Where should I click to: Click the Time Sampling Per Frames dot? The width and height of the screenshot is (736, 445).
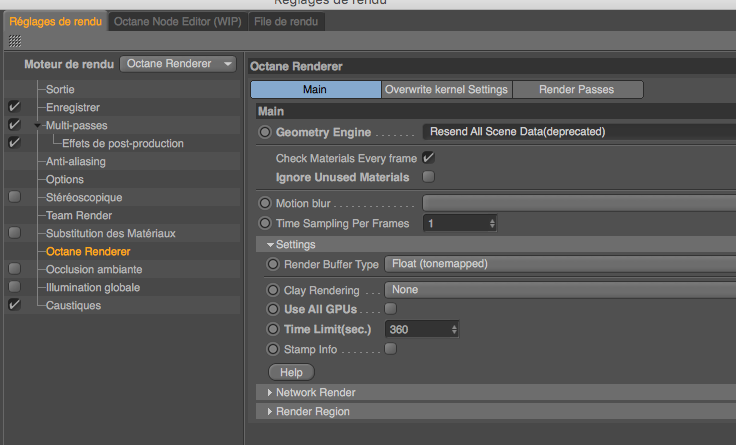tap(265, 223)
